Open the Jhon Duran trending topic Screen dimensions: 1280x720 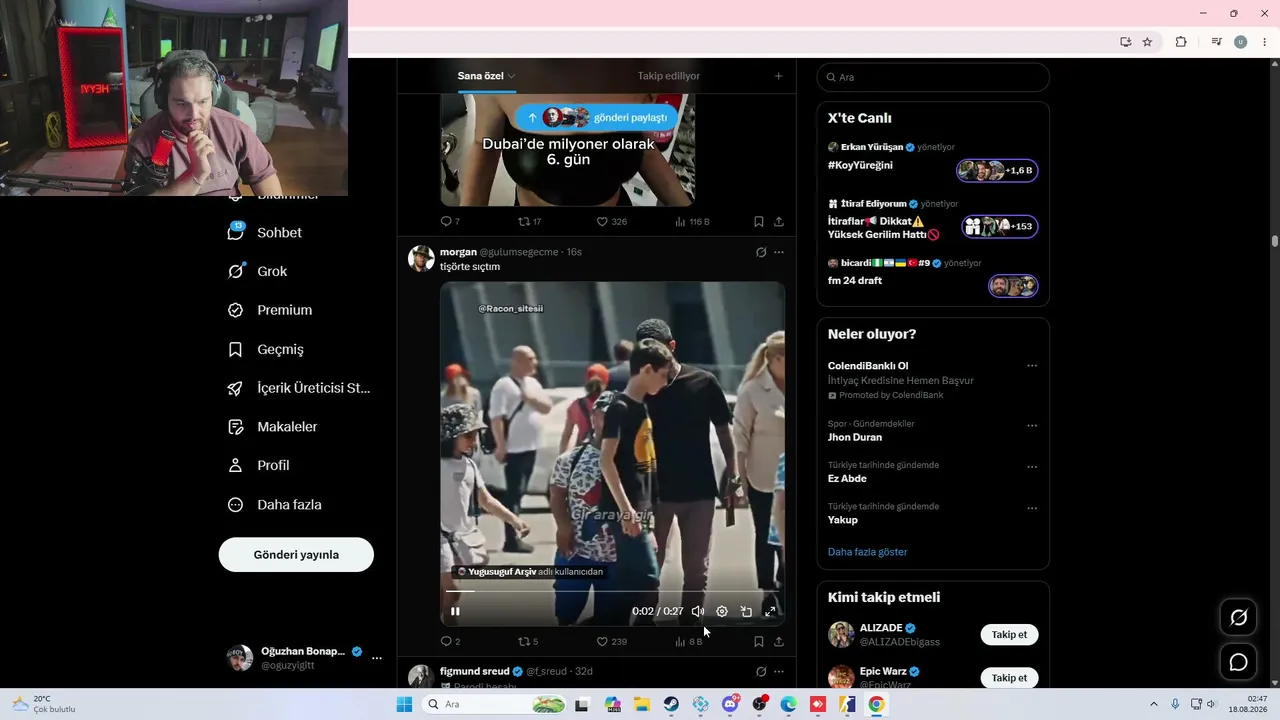855,437
